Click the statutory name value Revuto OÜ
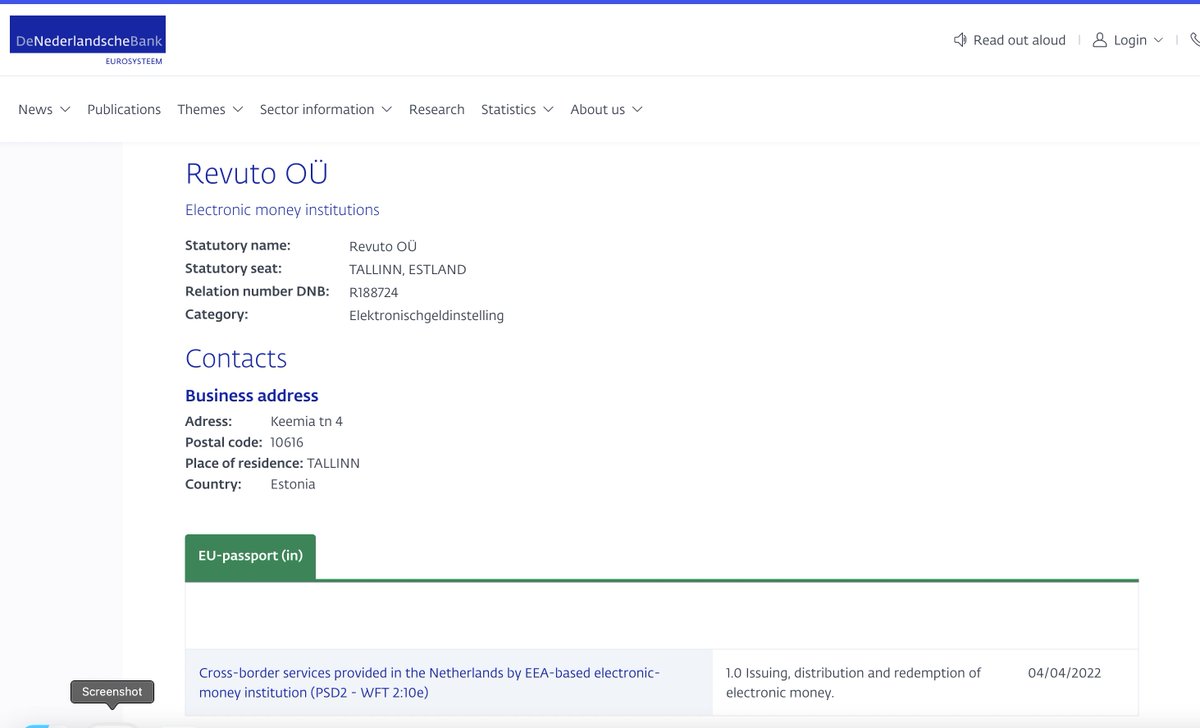 [383, 246]
